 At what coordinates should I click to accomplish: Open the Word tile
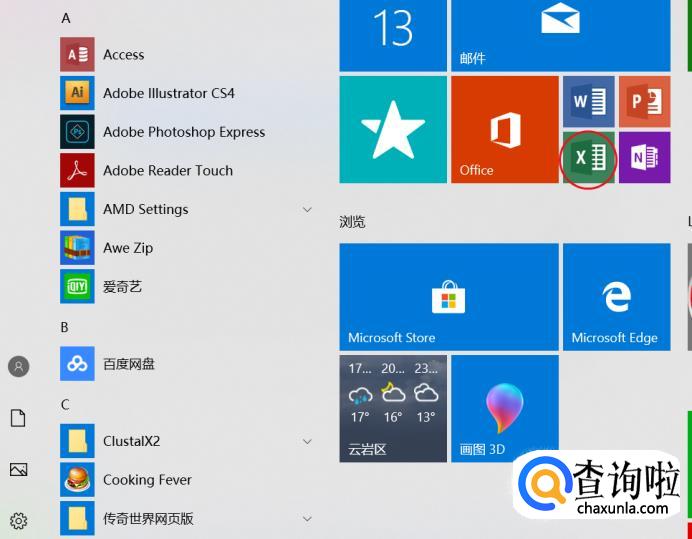(589, 102)
